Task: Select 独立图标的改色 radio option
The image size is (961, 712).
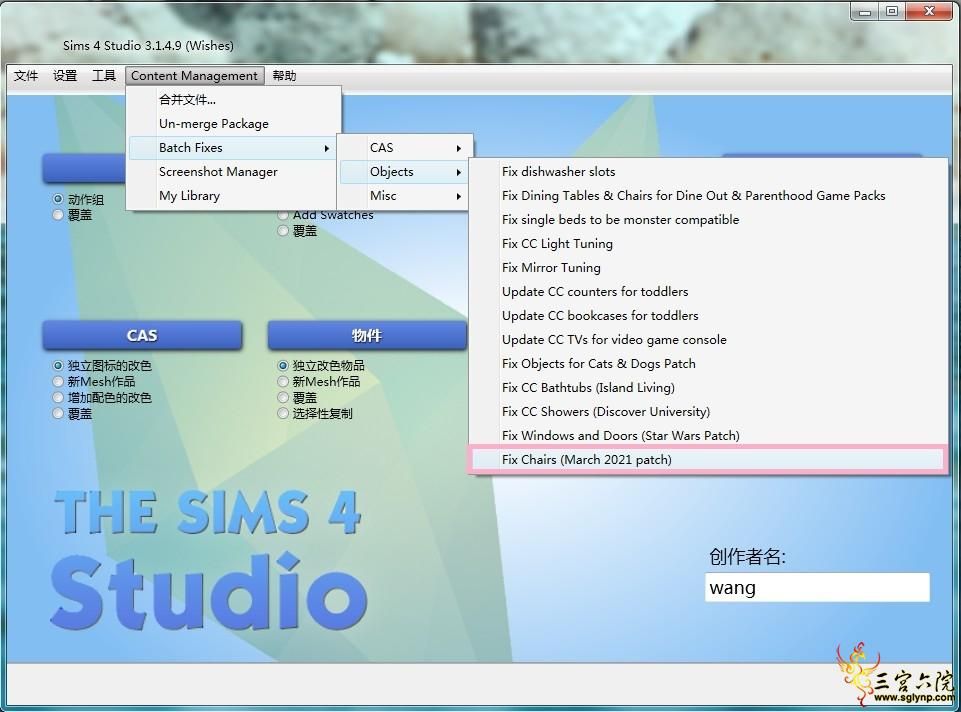Action: pyautogui.click(x=58, y=366)
